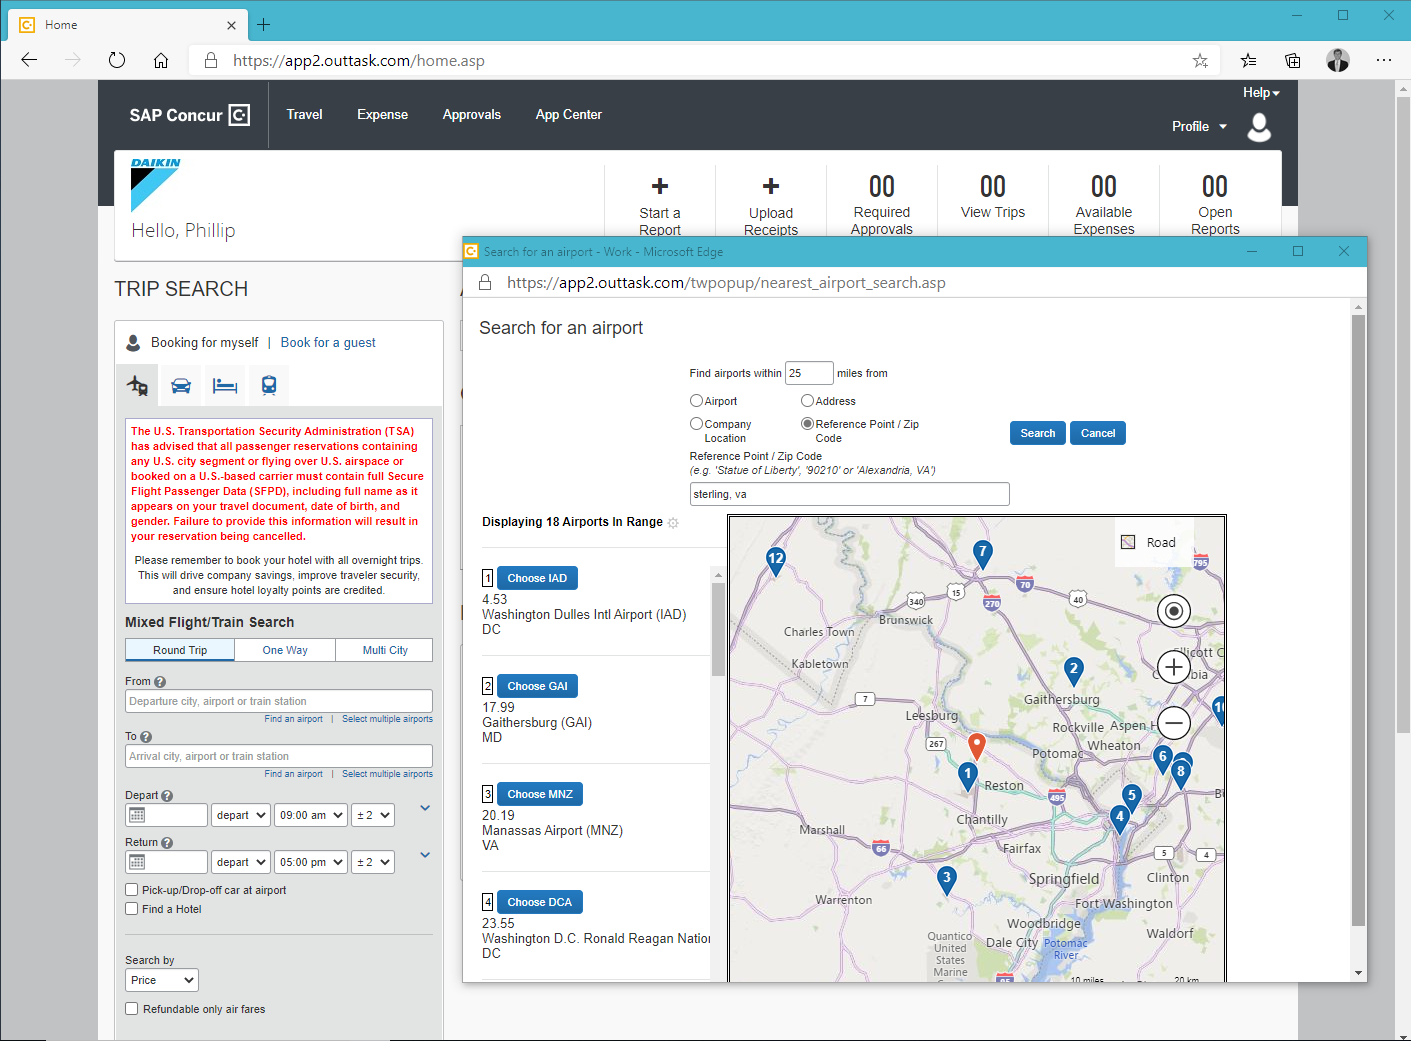Open the Expense menu
1411x1041 pixels.
click(x=382, y=115)
